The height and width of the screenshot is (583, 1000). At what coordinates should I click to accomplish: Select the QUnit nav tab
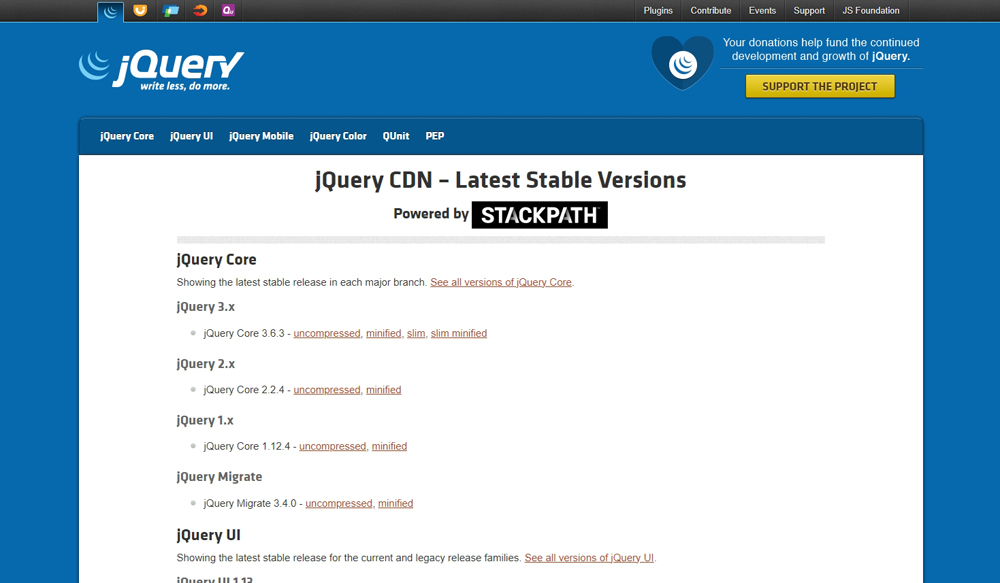pyautogui.click(x=396, y=136)
